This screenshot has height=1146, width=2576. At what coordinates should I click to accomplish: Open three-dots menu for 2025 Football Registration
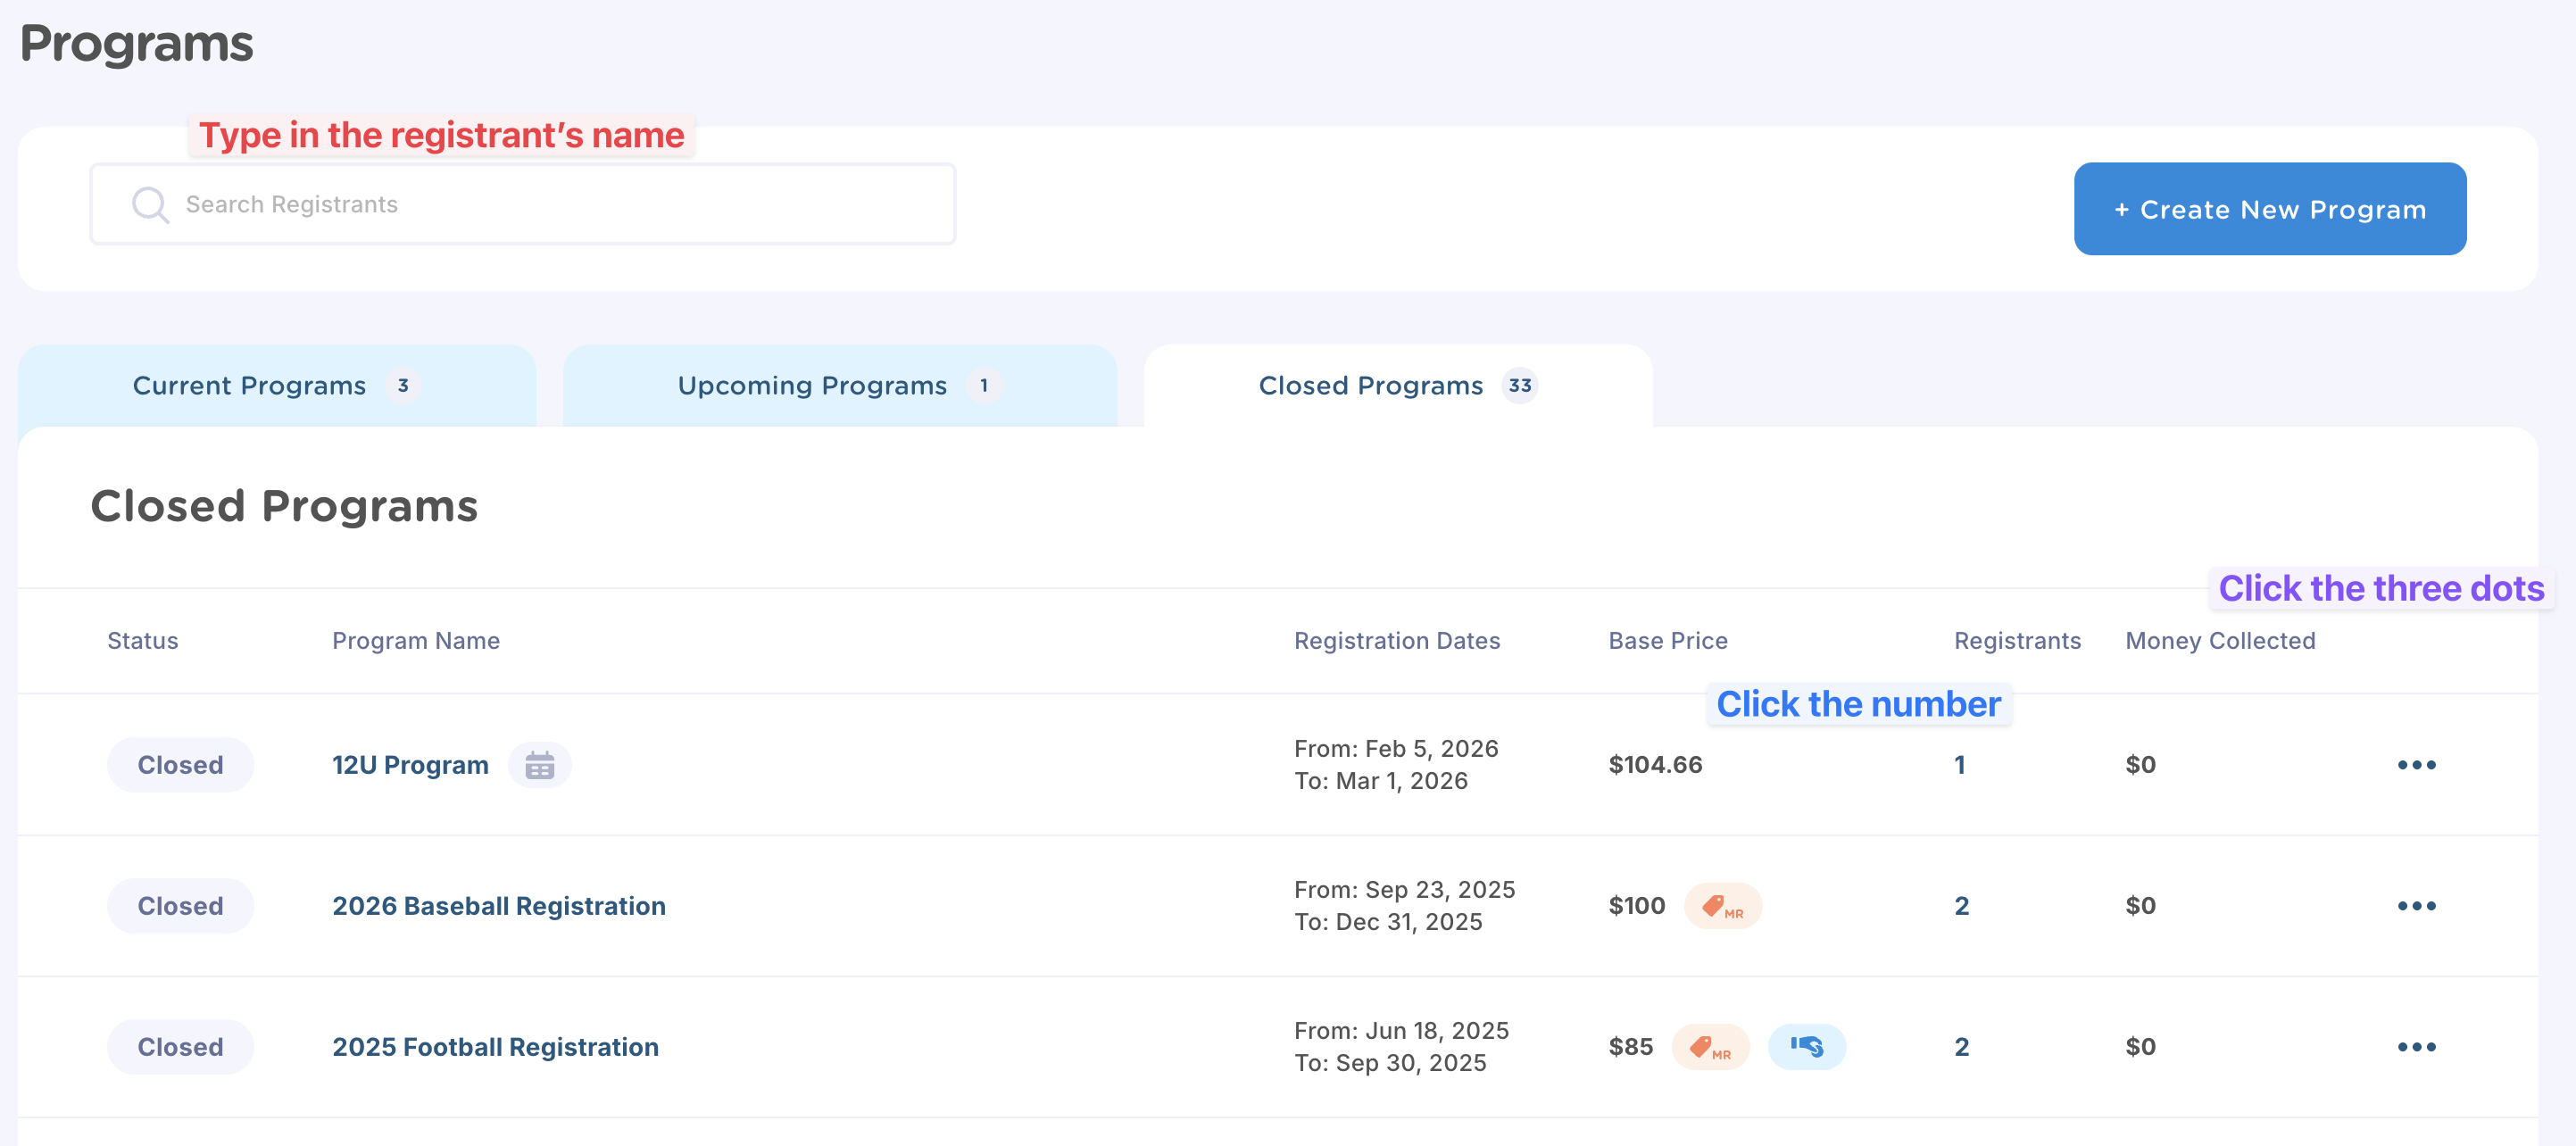[2416, 1047]
